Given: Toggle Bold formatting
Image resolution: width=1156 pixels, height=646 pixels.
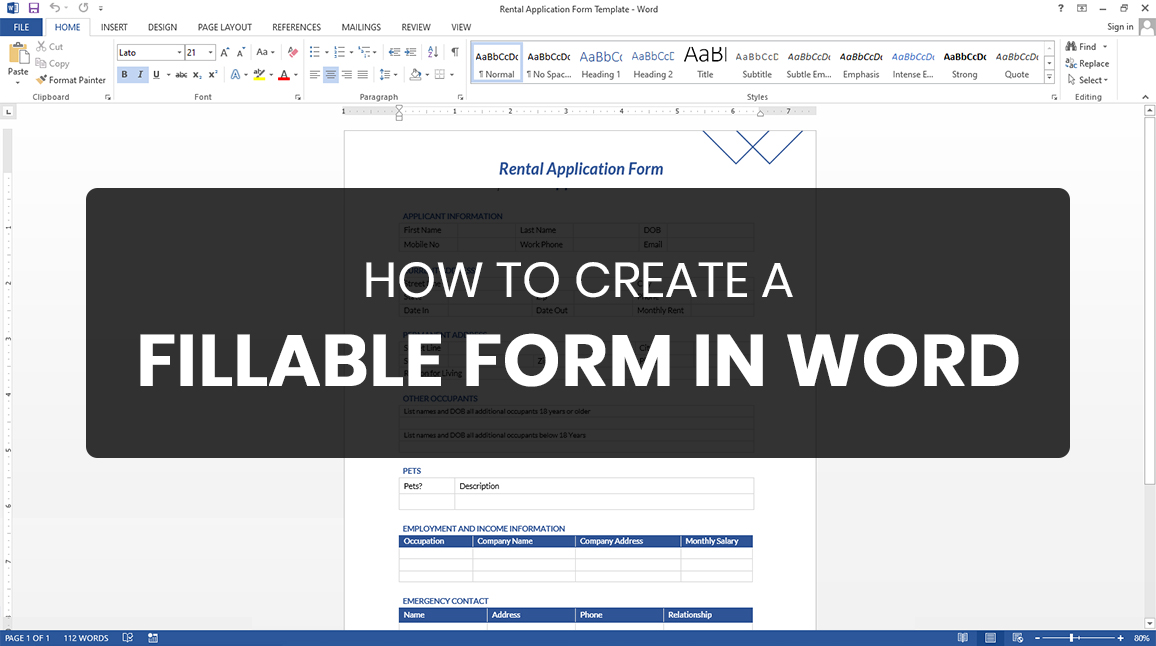Looking at the screenshot, I should click(x=124, y=74).
